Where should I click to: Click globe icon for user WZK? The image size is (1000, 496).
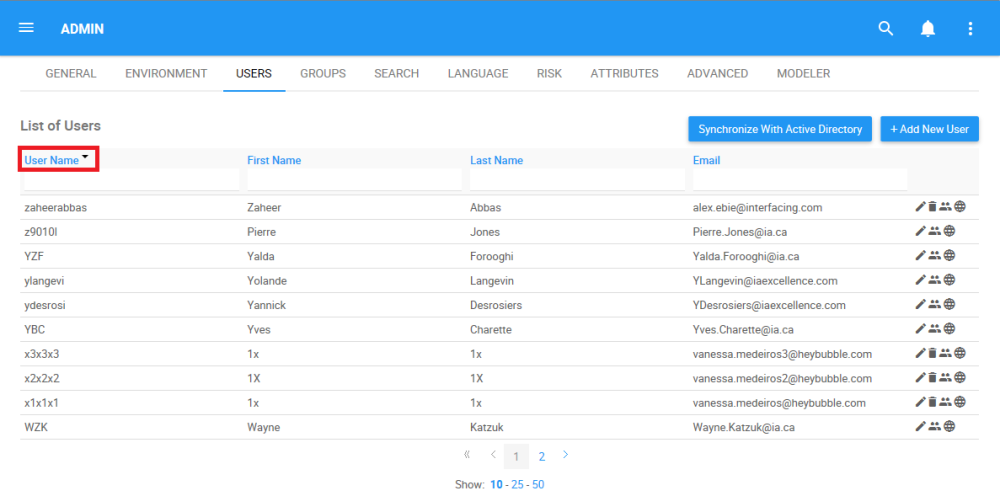coord(949,427)
